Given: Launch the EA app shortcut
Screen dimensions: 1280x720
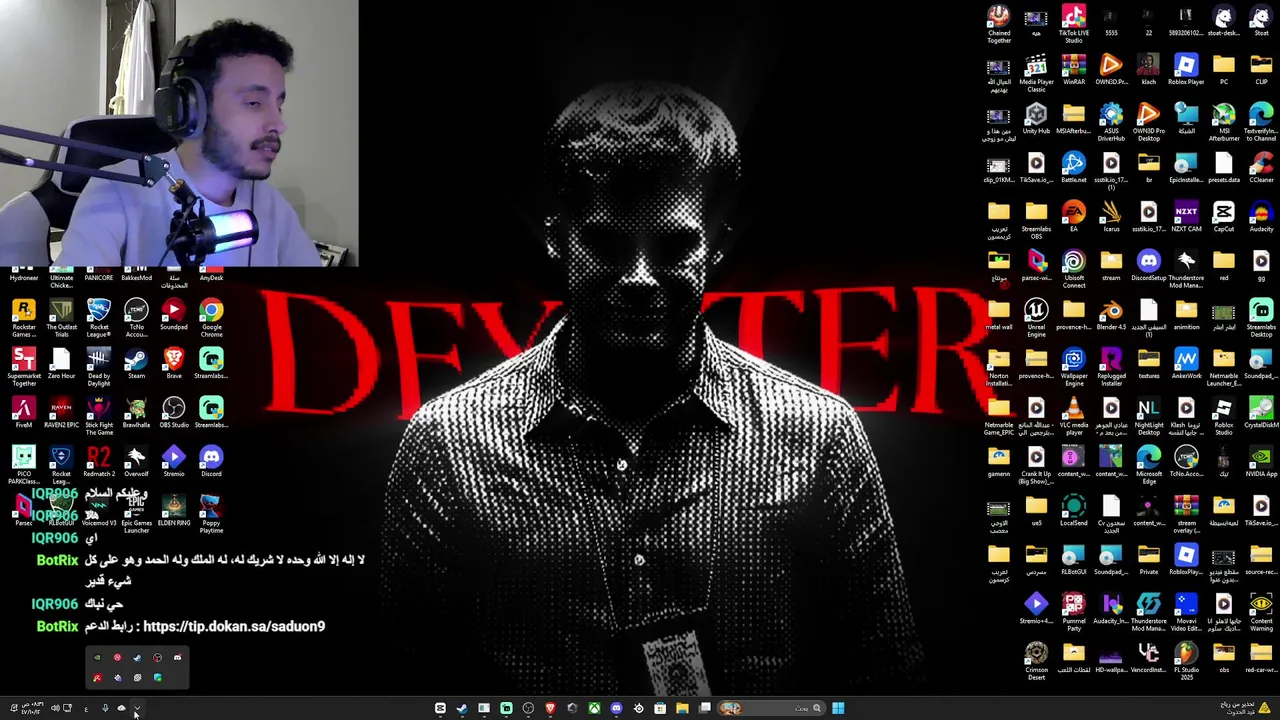Looking at the screenshot, I should click(x=1074, y=218).
